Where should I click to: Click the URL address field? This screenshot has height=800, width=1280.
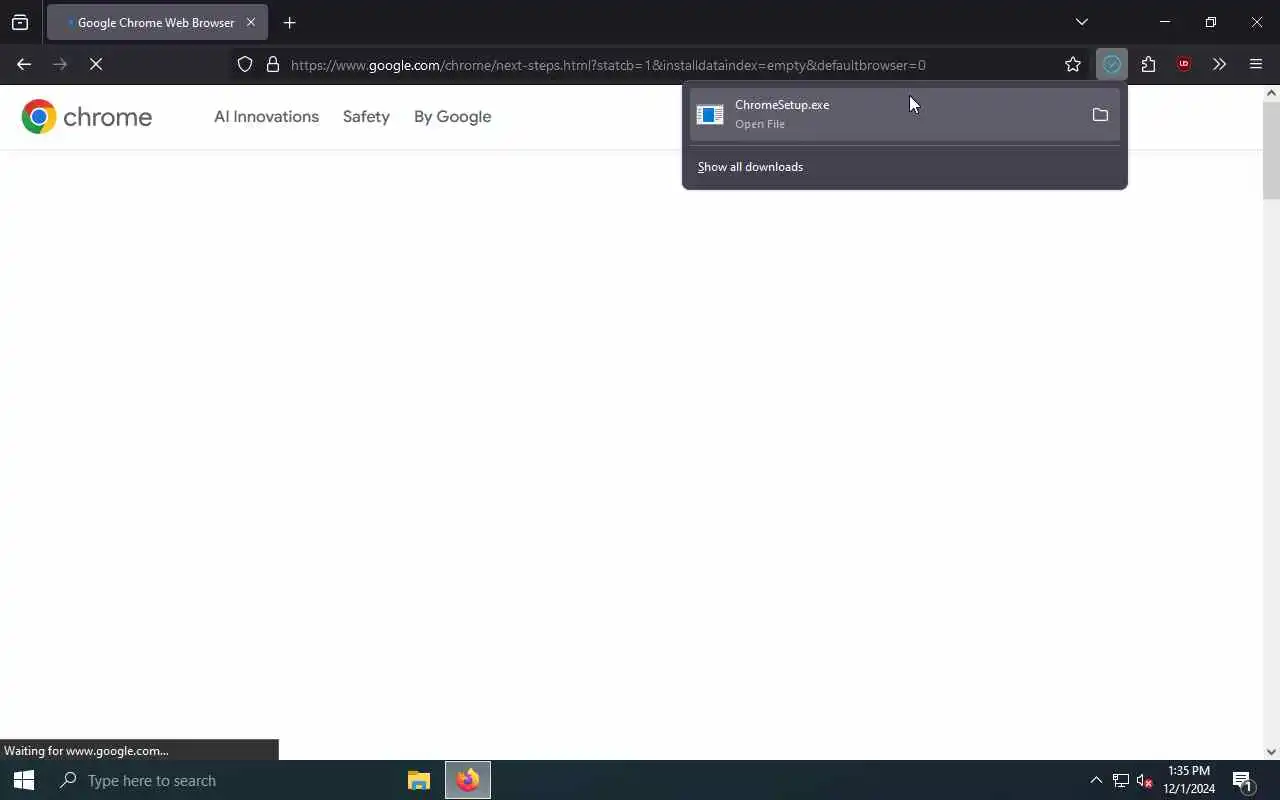[x=658, y=64]
